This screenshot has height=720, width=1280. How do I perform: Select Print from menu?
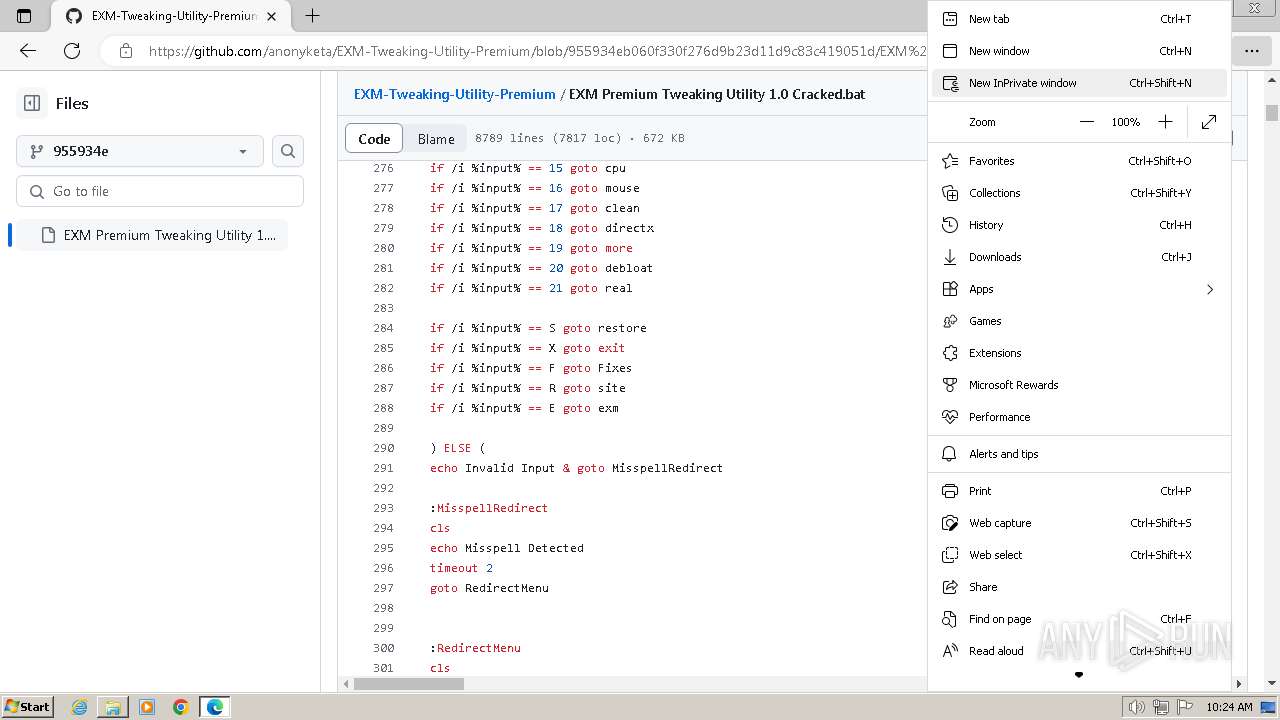[x=1079, y=491]
